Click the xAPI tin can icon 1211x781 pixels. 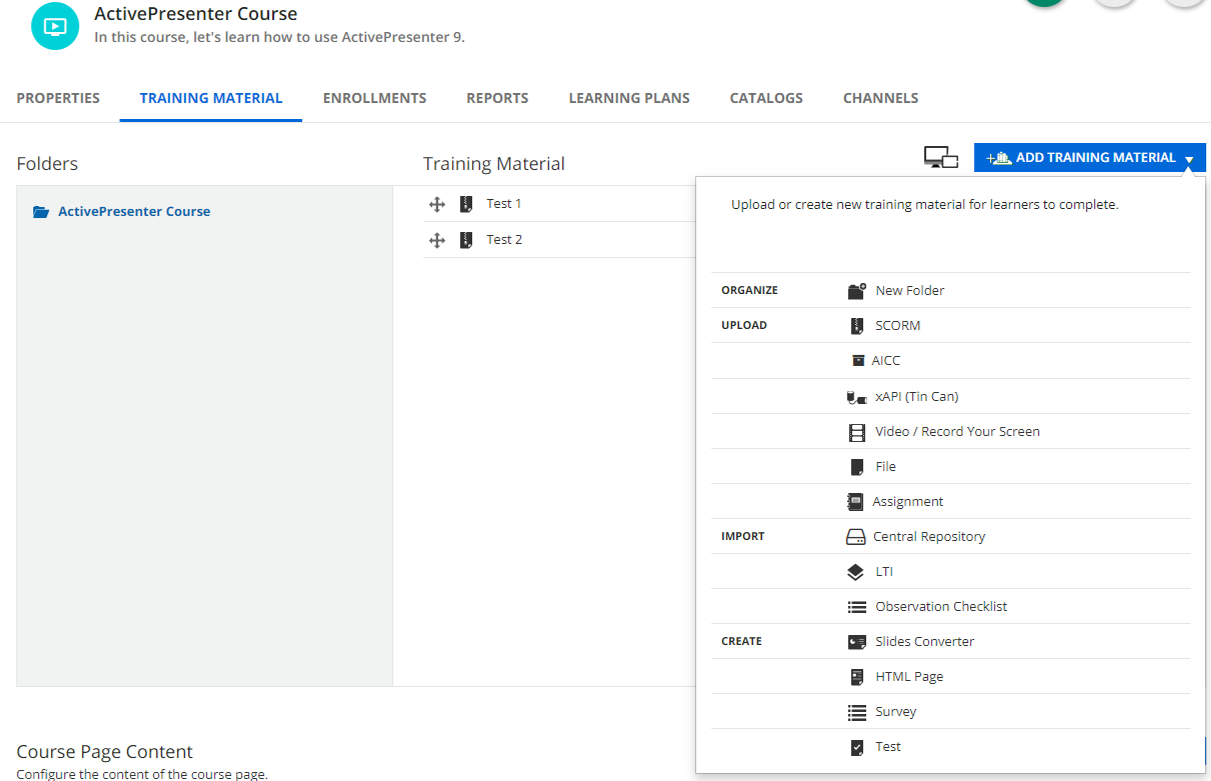[856, 397]
